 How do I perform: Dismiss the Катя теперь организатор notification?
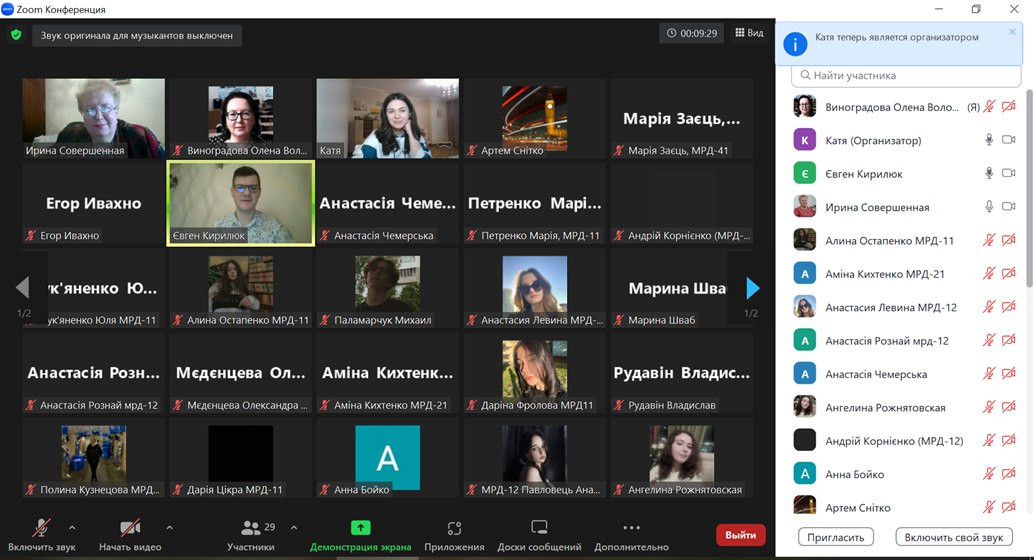click(x=1012, y=32)
